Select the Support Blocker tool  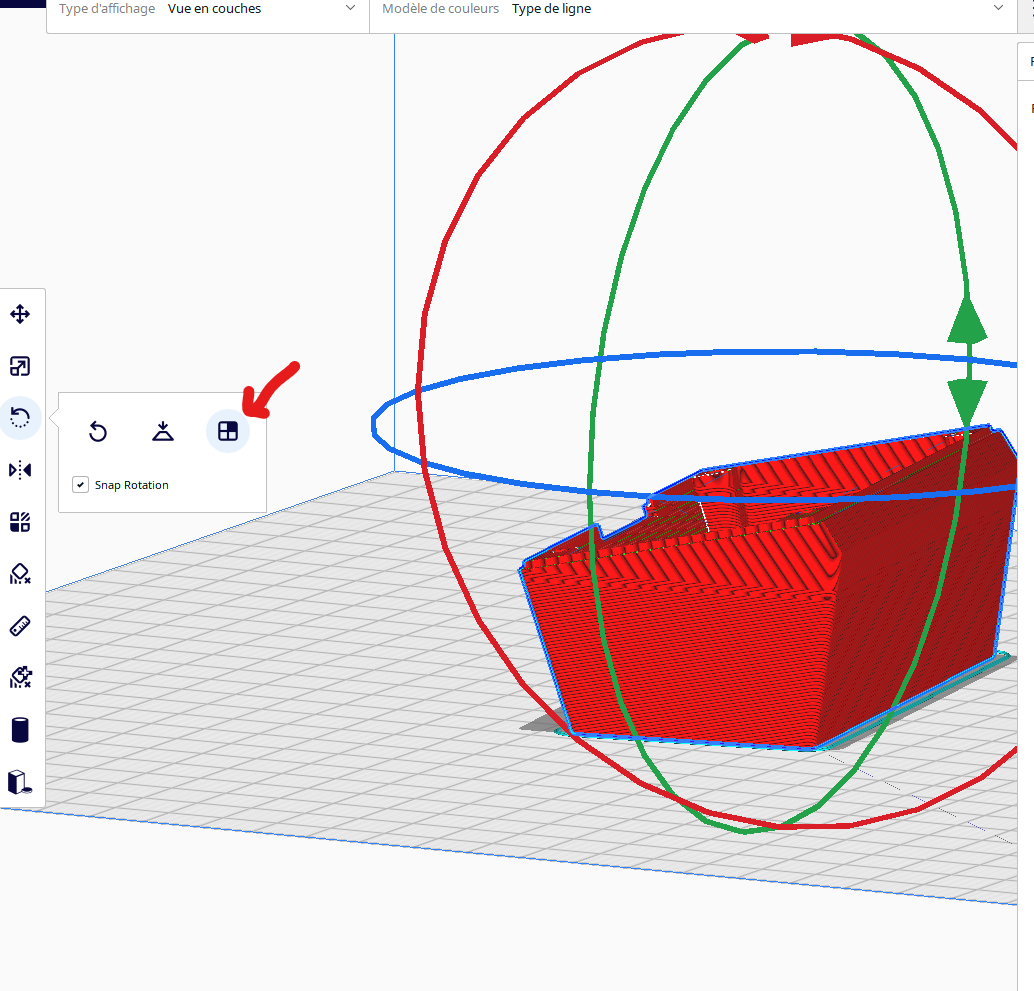tap(20, 574)
